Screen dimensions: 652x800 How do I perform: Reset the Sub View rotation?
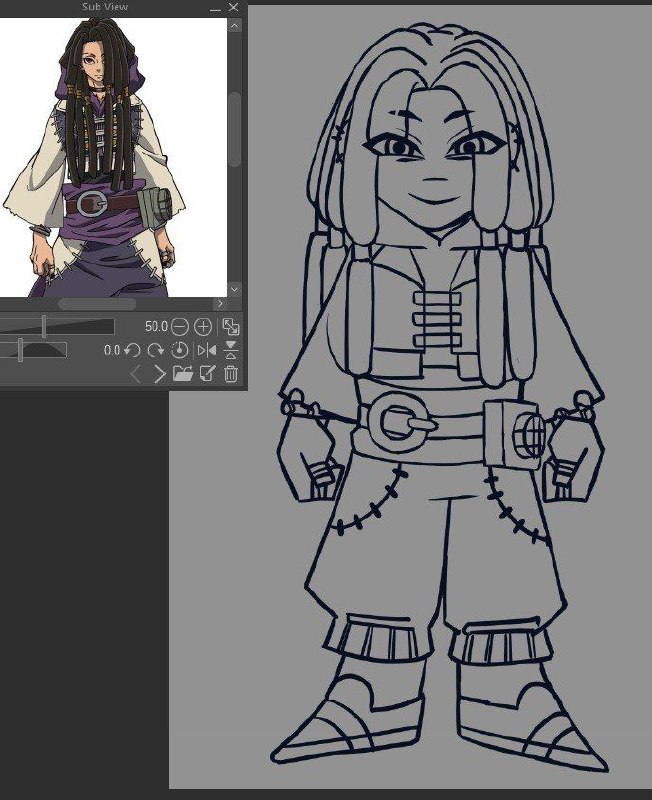pos(179,350)
